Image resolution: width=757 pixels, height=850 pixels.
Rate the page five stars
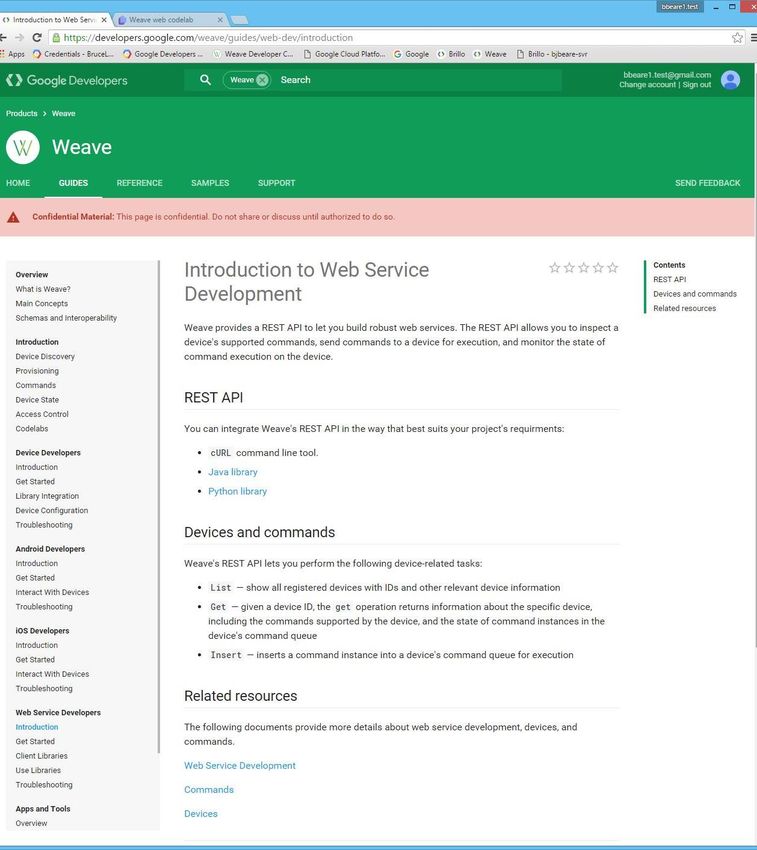(612, 267)
